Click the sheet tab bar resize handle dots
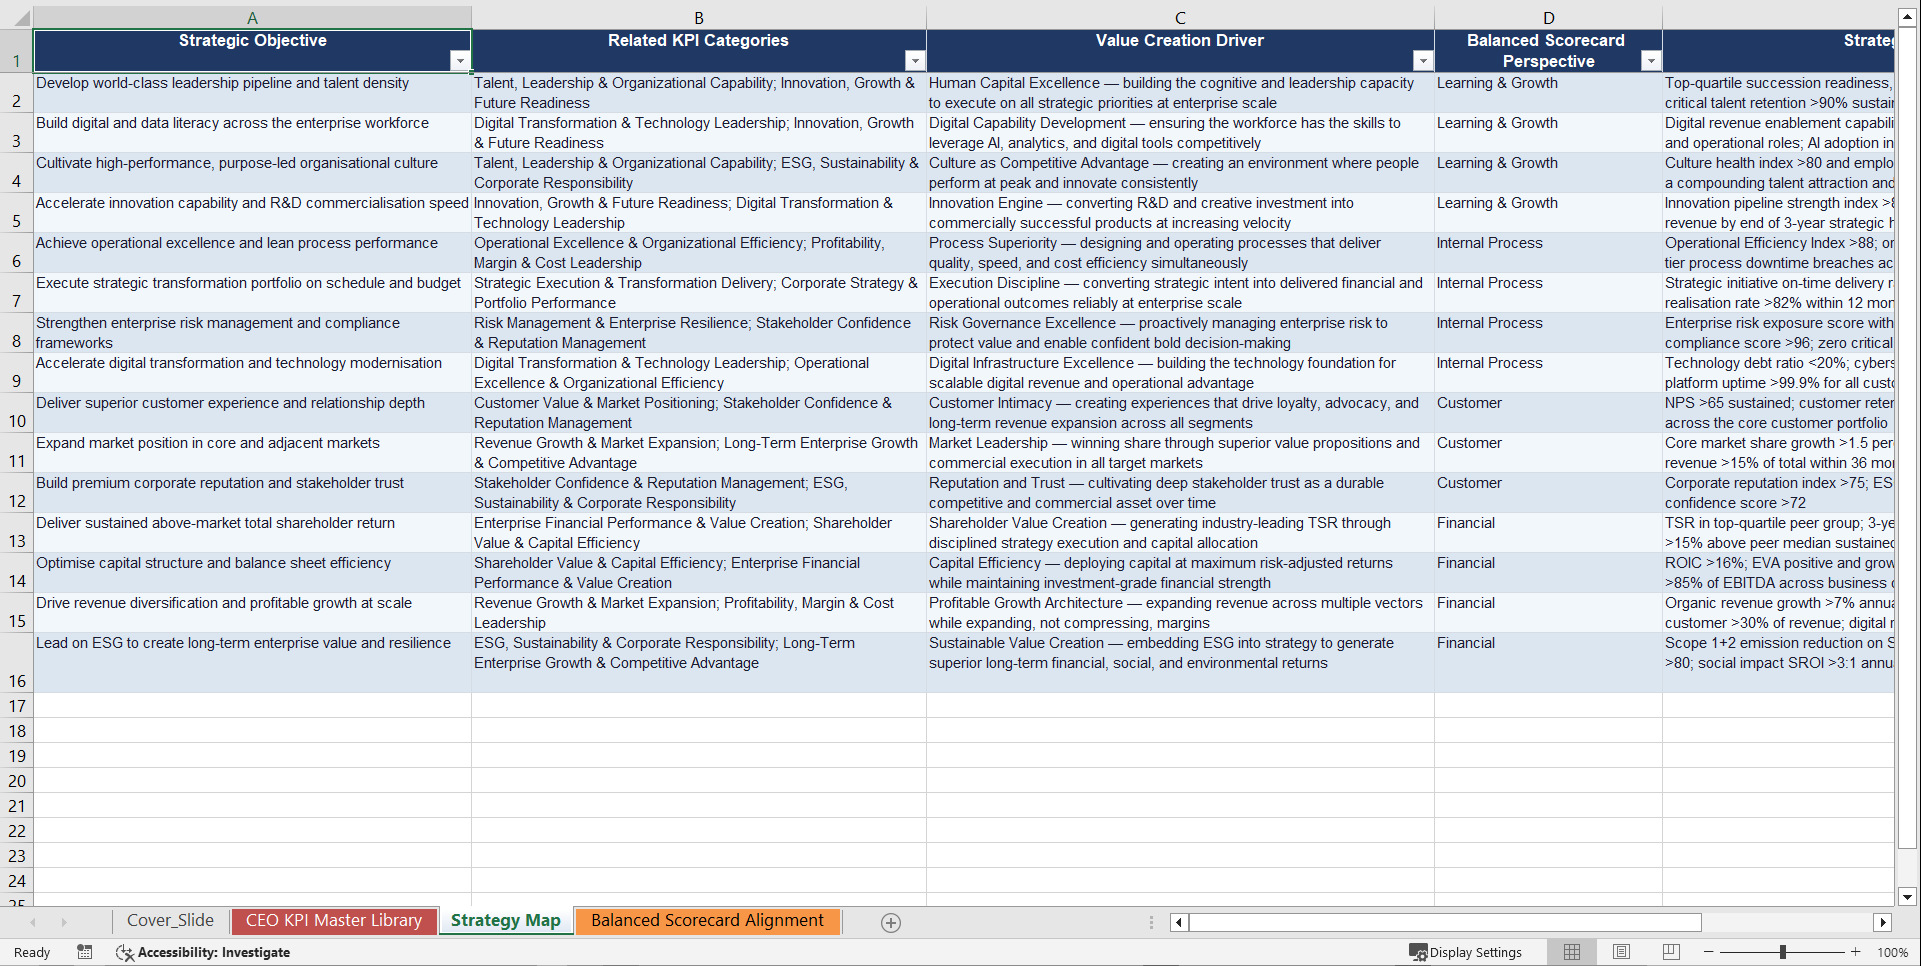This screenshot has width=1921, height=966. coord(1151,922)
